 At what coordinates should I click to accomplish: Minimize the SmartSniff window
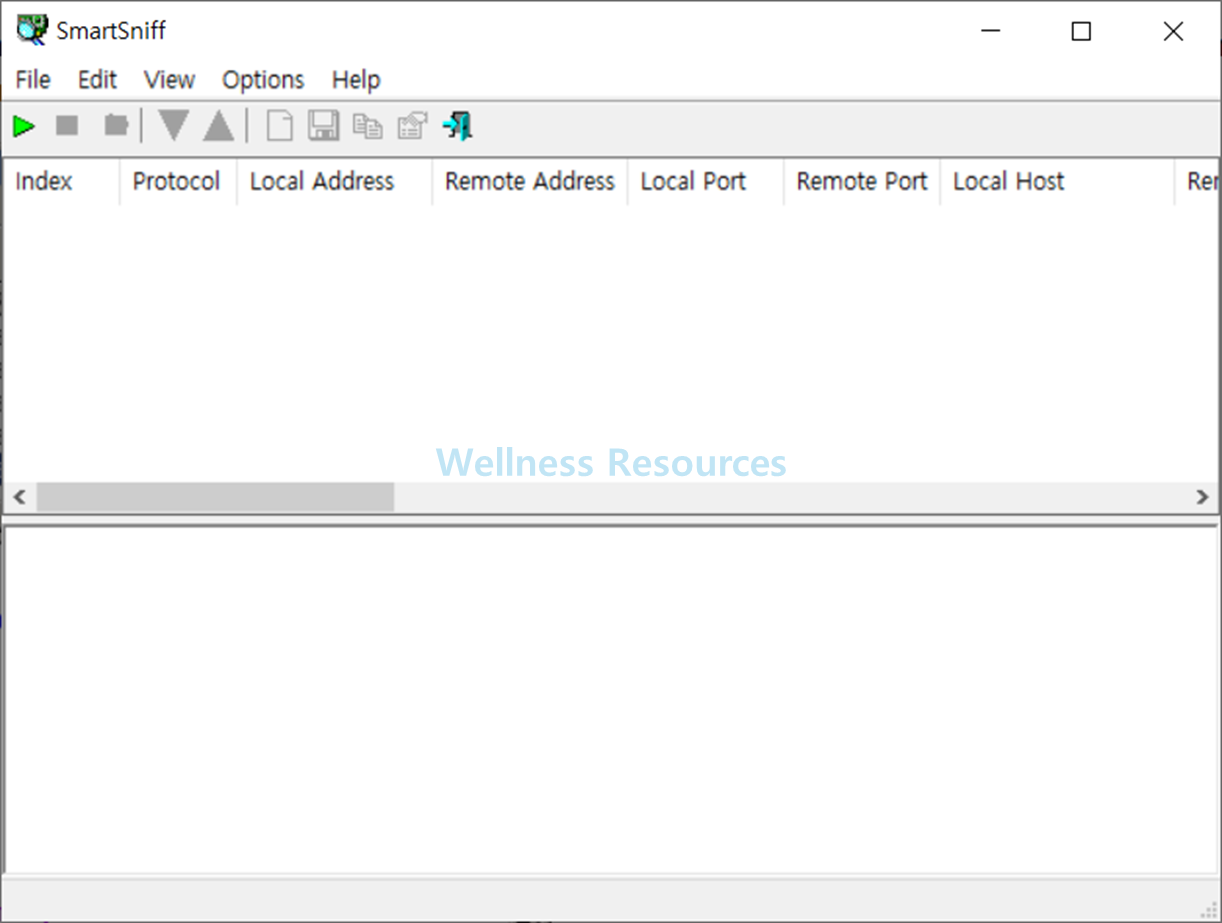[x=990, y=31]
